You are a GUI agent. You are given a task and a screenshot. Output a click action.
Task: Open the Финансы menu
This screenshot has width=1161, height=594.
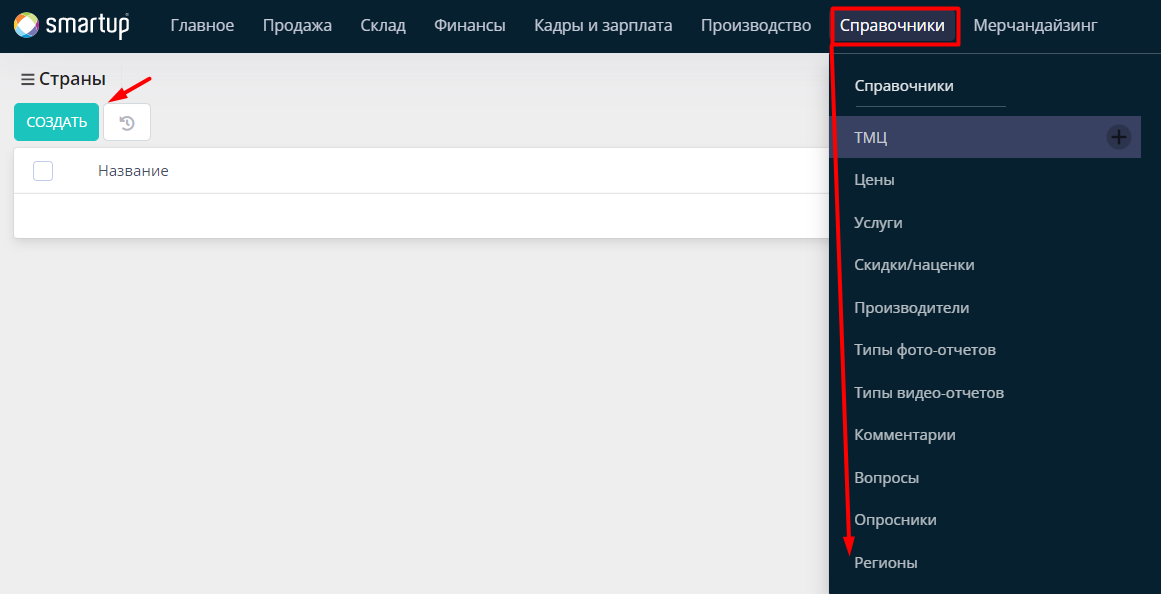tap(469, 26)
